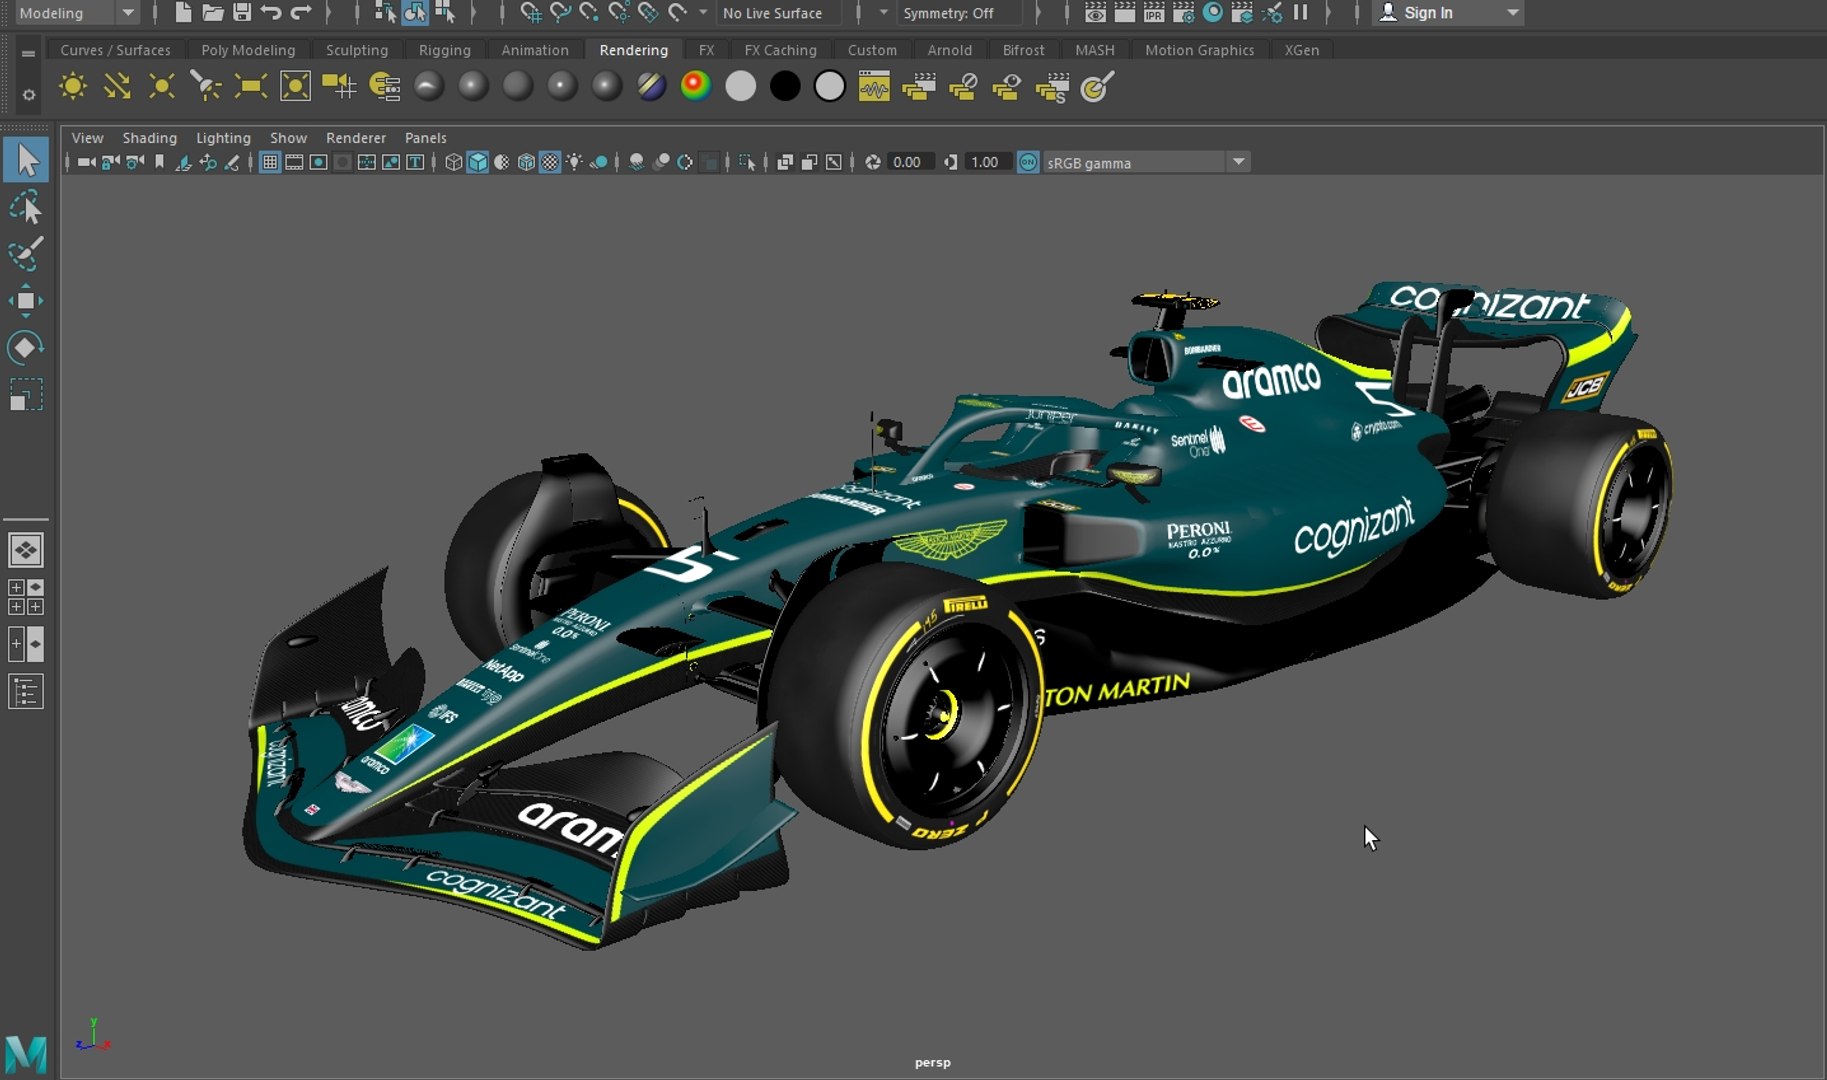The image size is (1827, 1080).
Task: Toggle use all lights bulb icon
Action: pyautogui.click(x=575, y=162)
